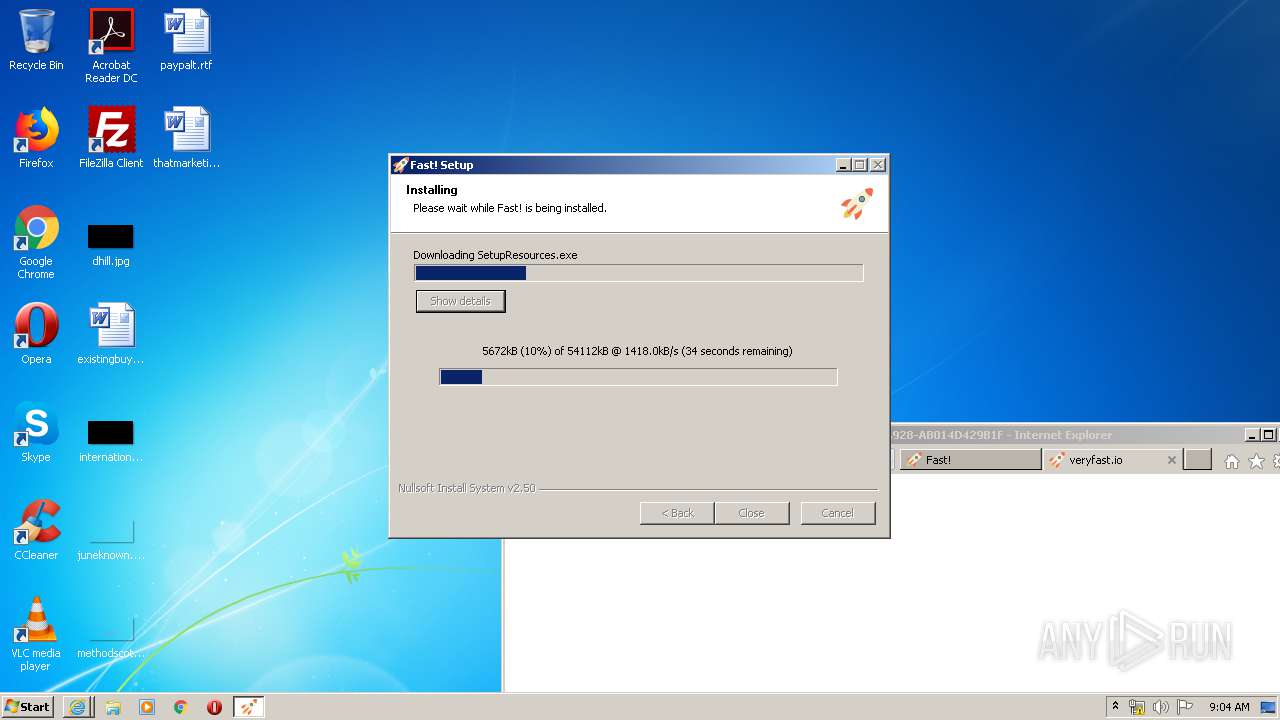Open the Action Center flag icon
The width and height of the screenshot is (1280, 720).
(x=1185, y=707)
